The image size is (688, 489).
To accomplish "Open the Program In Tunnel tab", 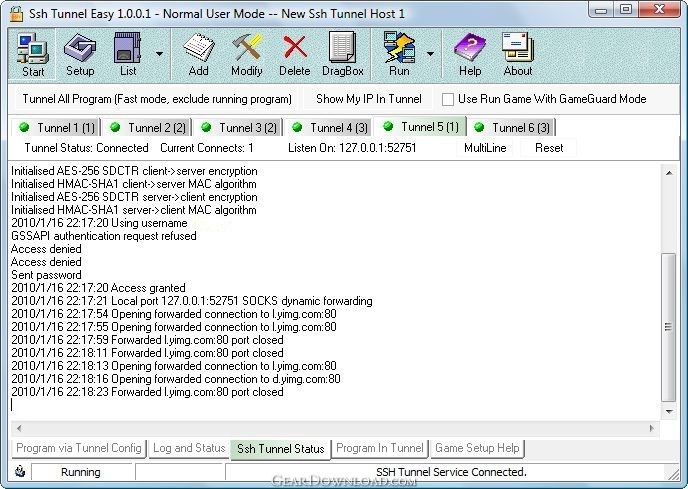I will coord(380,448).
